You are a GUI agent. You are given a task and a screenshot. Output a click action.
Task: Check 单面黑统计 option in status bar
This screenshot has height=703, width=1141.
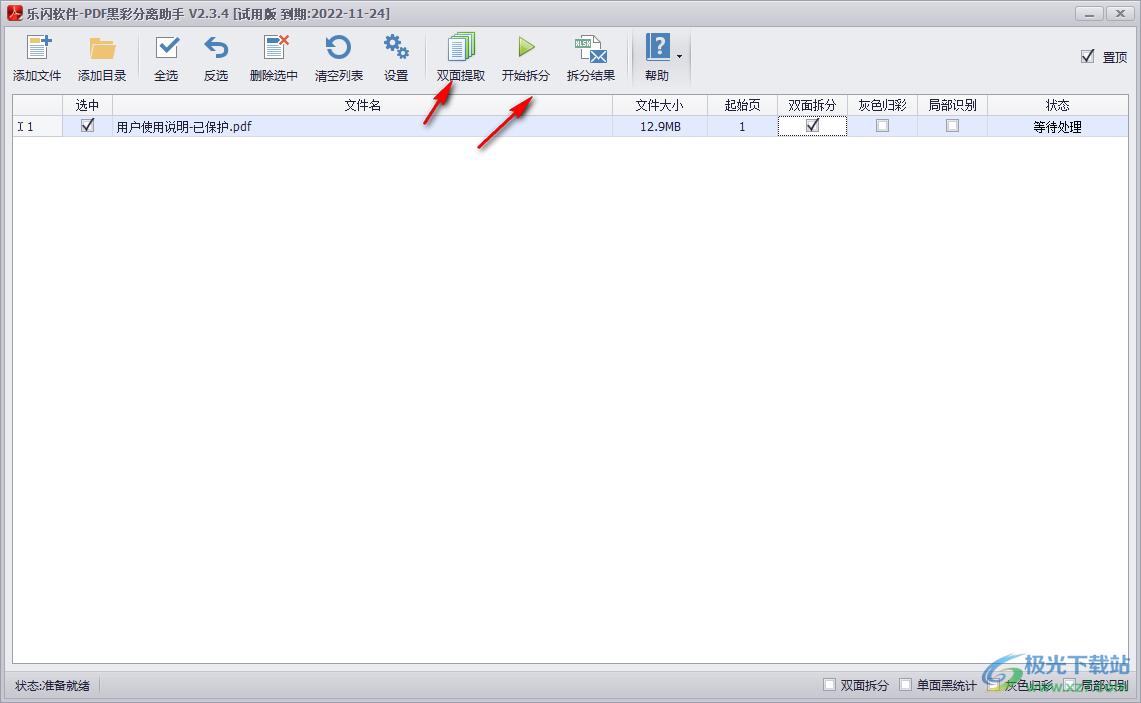coord(906,685)
